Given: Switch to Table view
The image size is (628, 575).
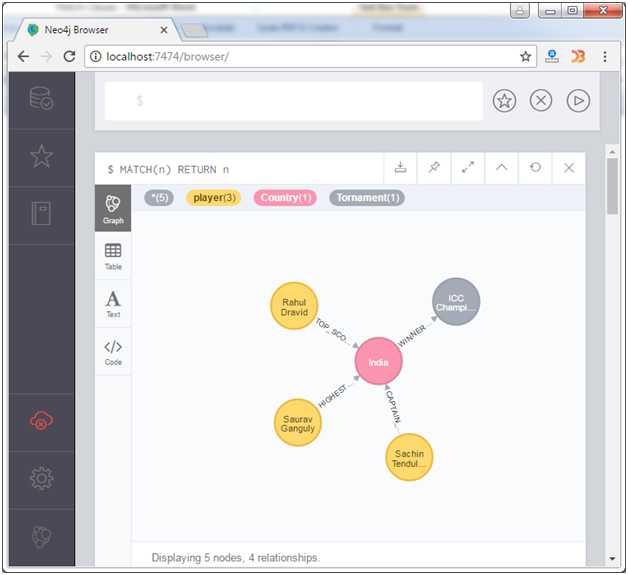Looking at the screenshot, I should (113, 256).
